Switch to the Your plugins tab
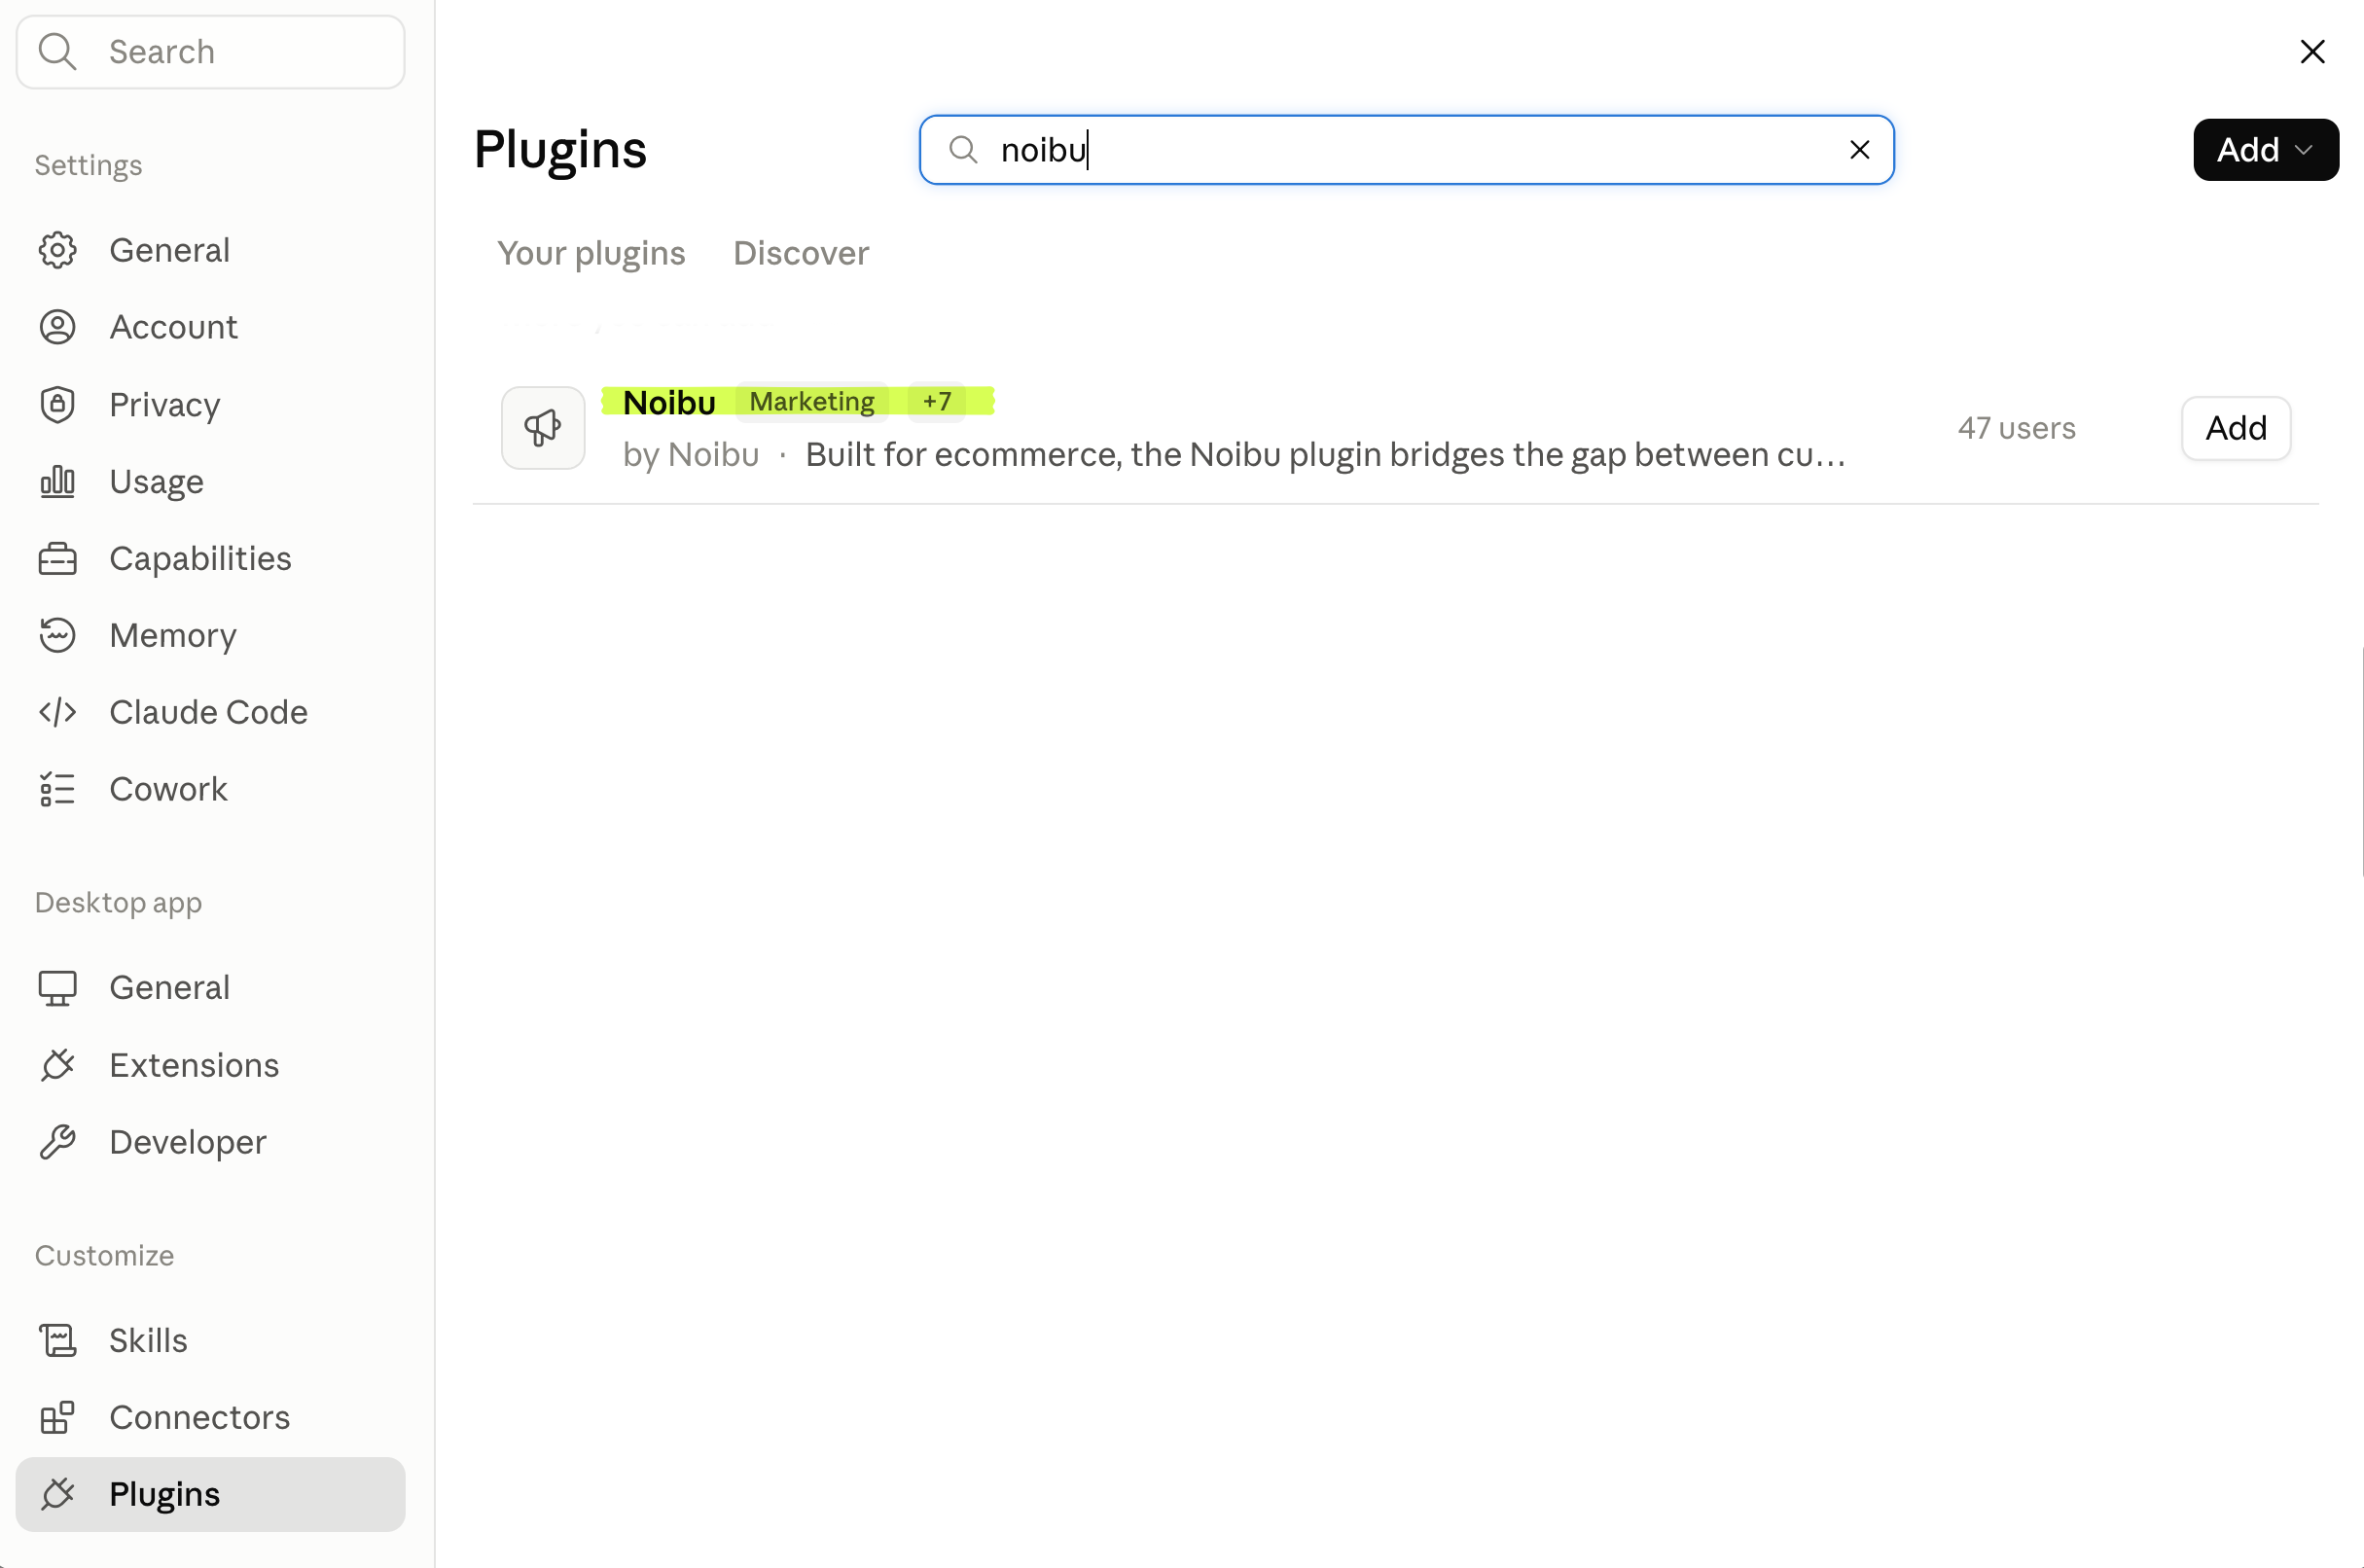The height and width of the screenshot is (1568, 2364). pos(591,254)
